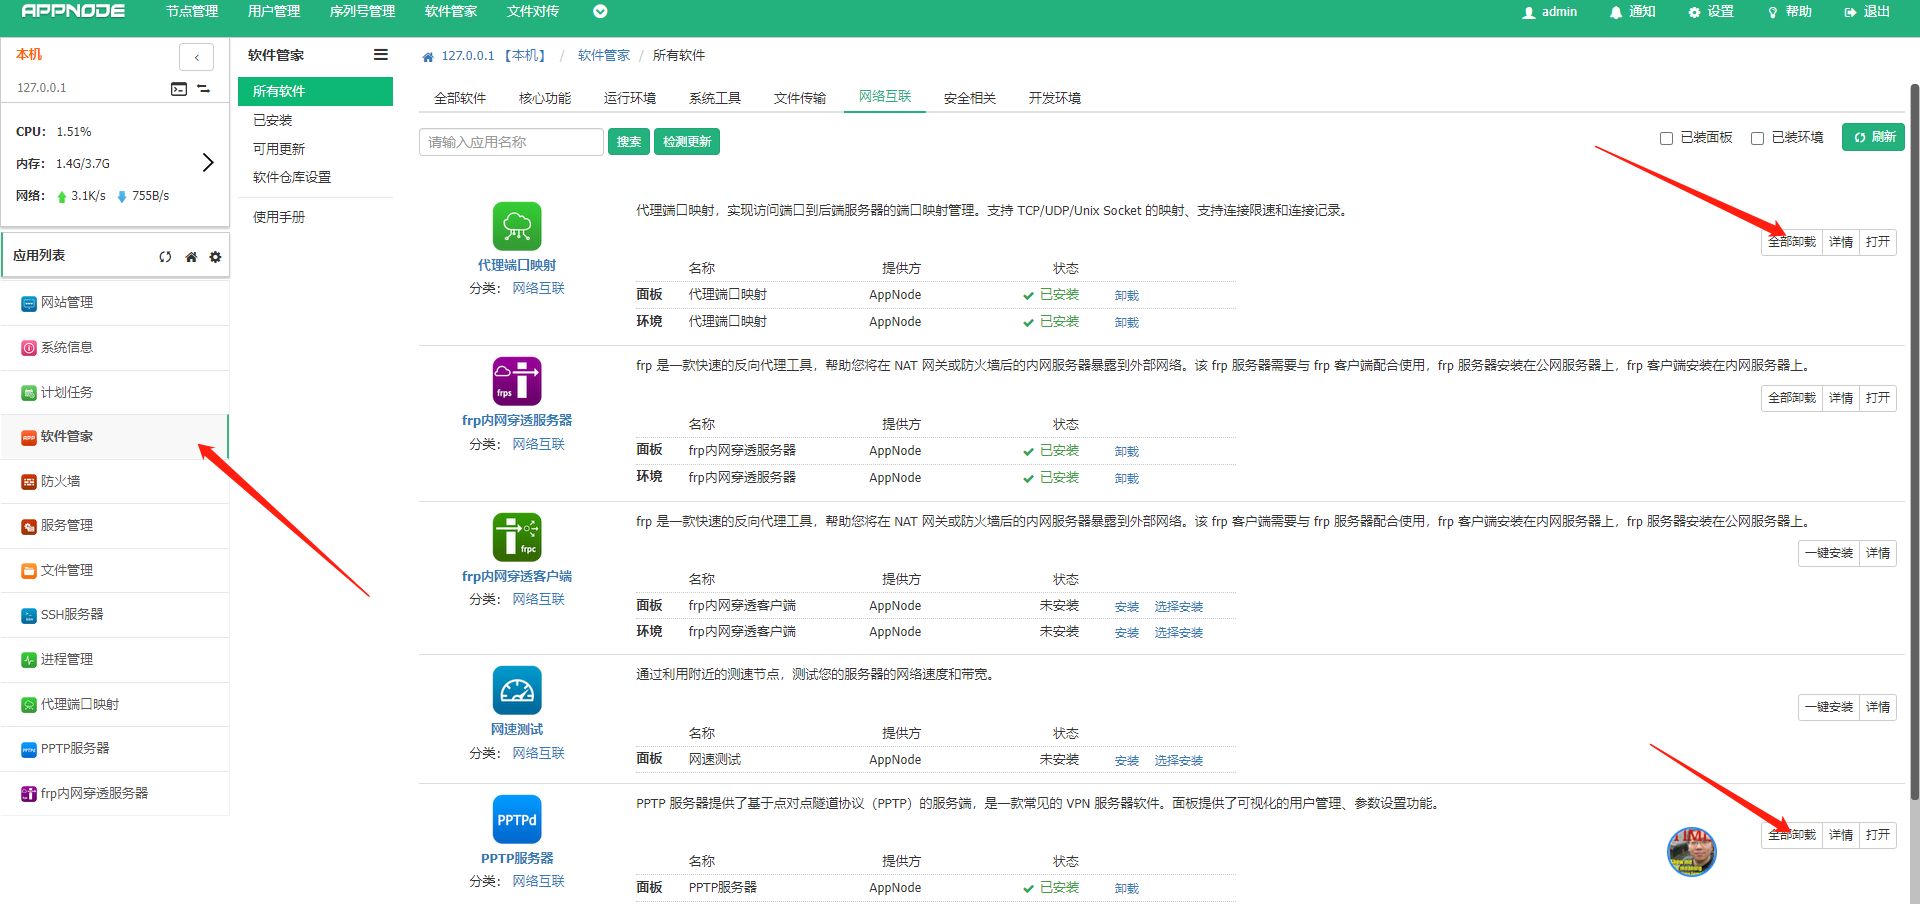Click the home icon in the application list header
1920x904 pixels.
click(191, 257)
